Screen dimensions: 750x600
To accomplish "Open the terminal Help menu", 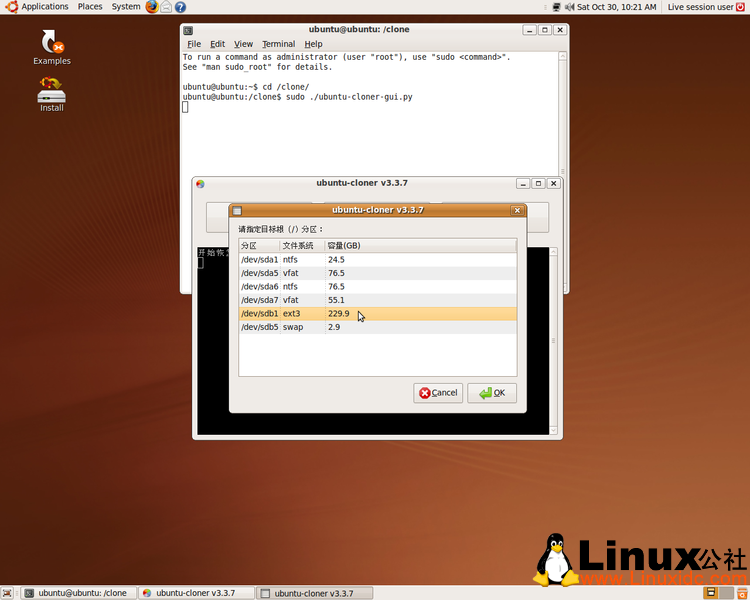I will [313, 44].
